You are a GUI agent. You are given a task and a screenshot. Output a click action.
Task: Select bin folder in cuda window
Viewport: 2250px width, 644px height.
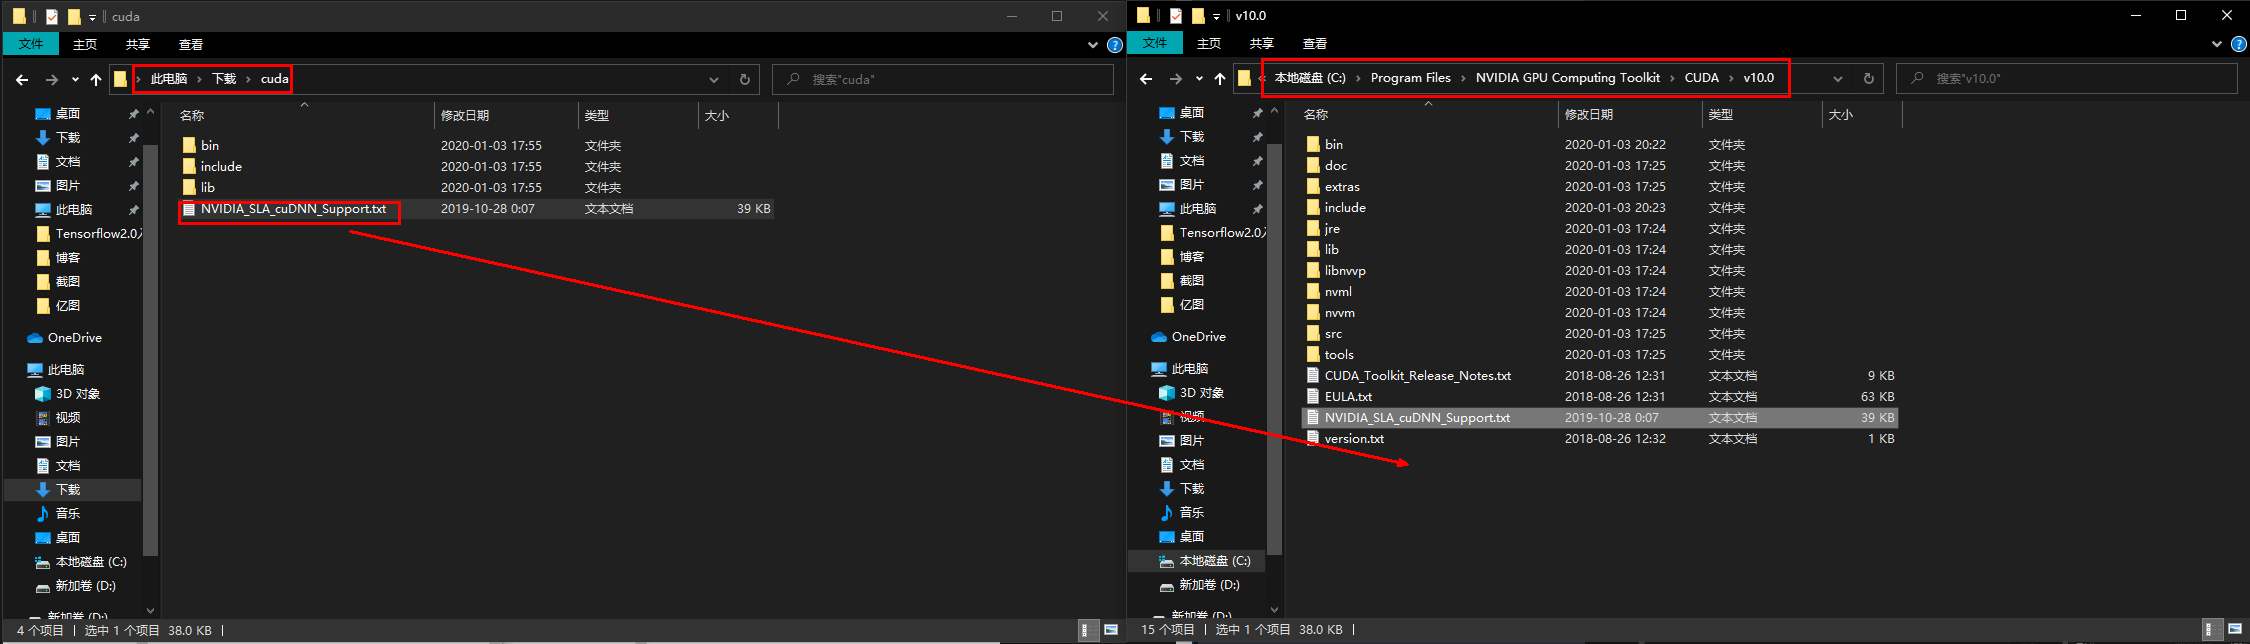(x=209, y=146)
